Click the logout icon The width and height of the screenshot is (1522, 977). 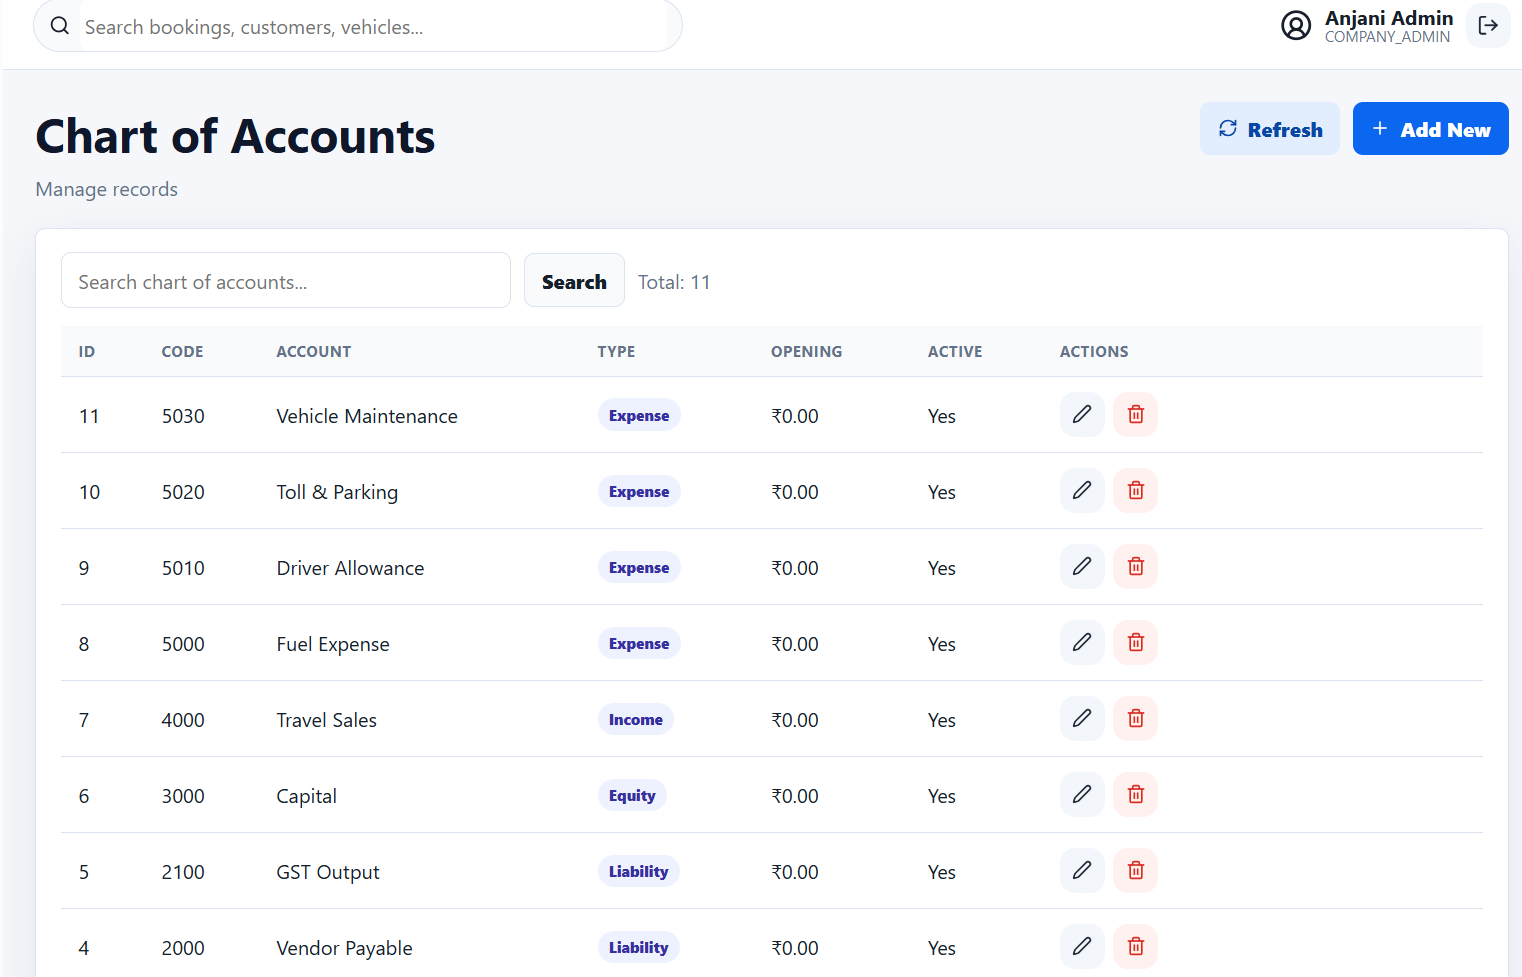point(1488,26)
